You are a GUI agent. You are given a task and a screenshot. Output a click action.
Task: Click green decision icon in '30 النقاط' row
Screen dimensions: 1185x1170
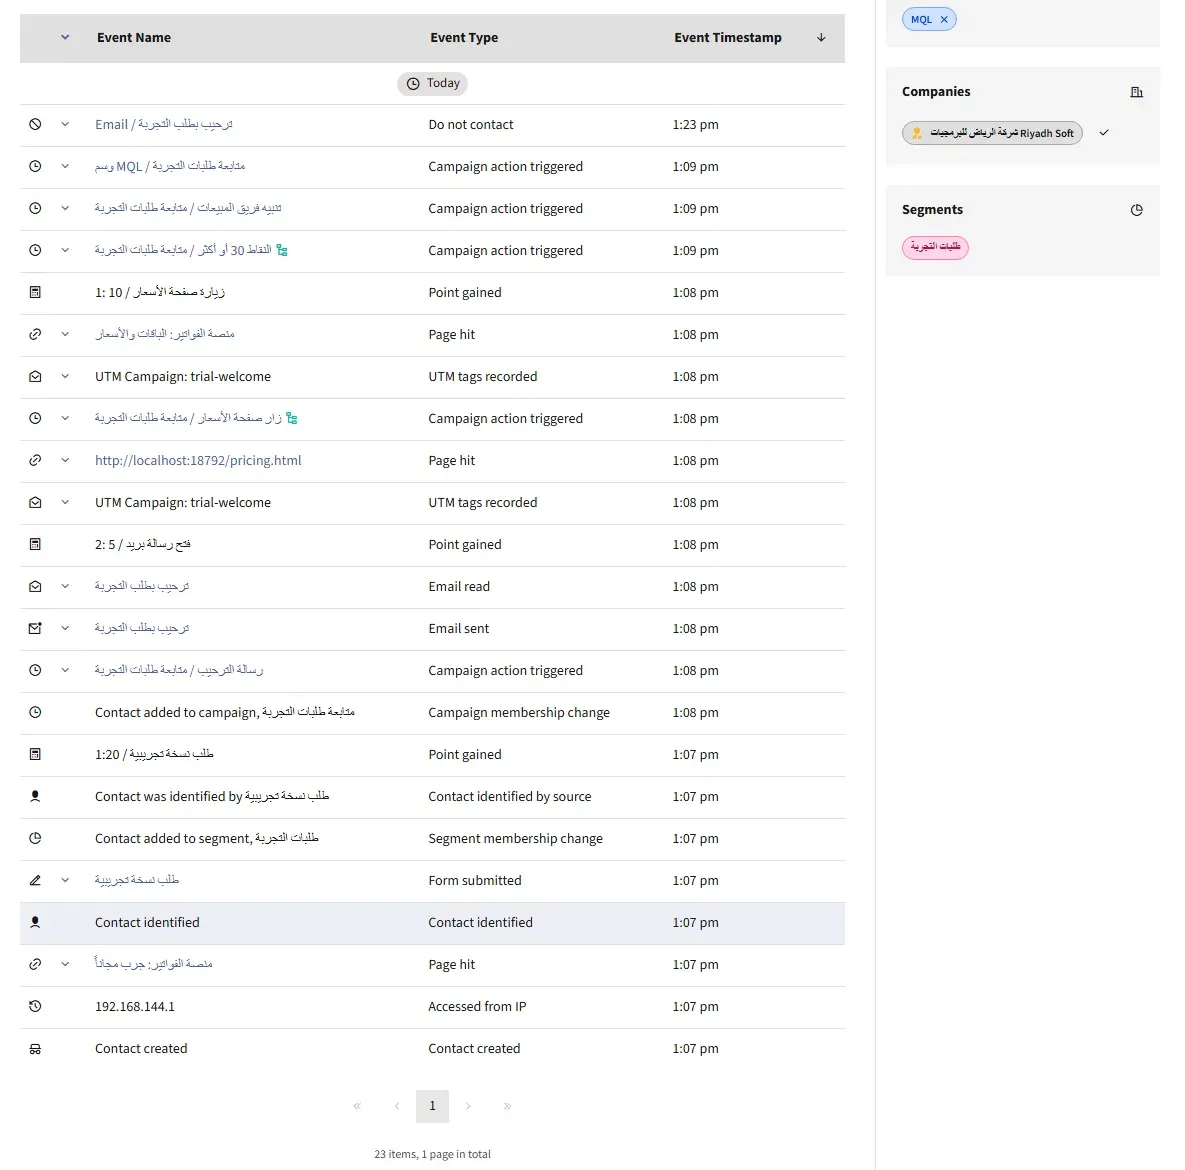(x=282, y=250)
